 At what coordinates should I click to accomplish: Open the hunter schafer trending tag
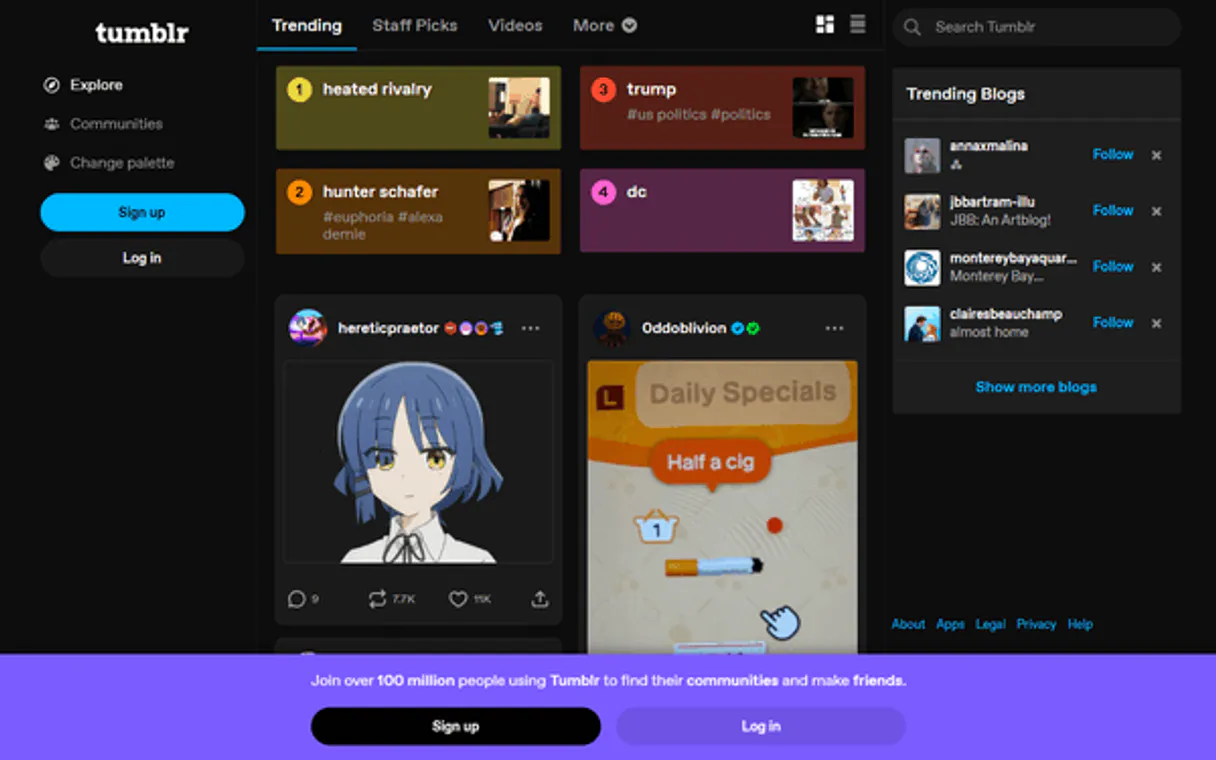click(418, 211)
